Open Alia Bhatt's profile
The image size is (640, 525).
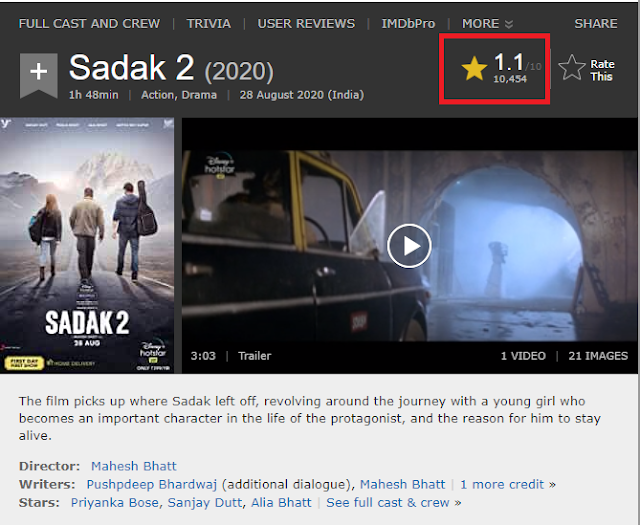tap(281, 503)
